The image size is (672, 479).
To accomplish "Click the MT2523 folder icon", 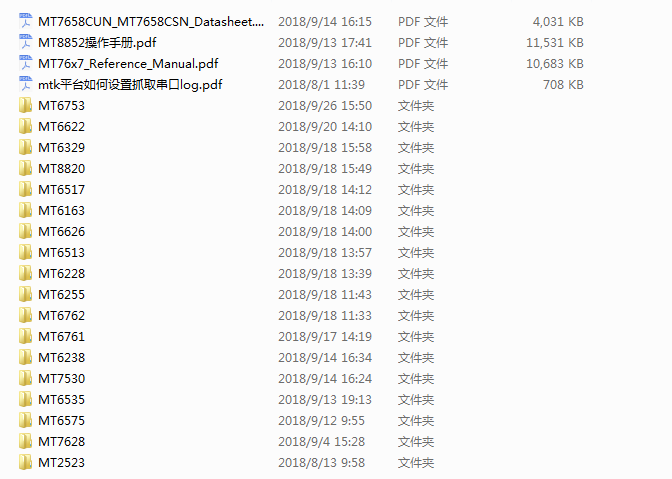I will pyautogui.click(x=26, y=462).
